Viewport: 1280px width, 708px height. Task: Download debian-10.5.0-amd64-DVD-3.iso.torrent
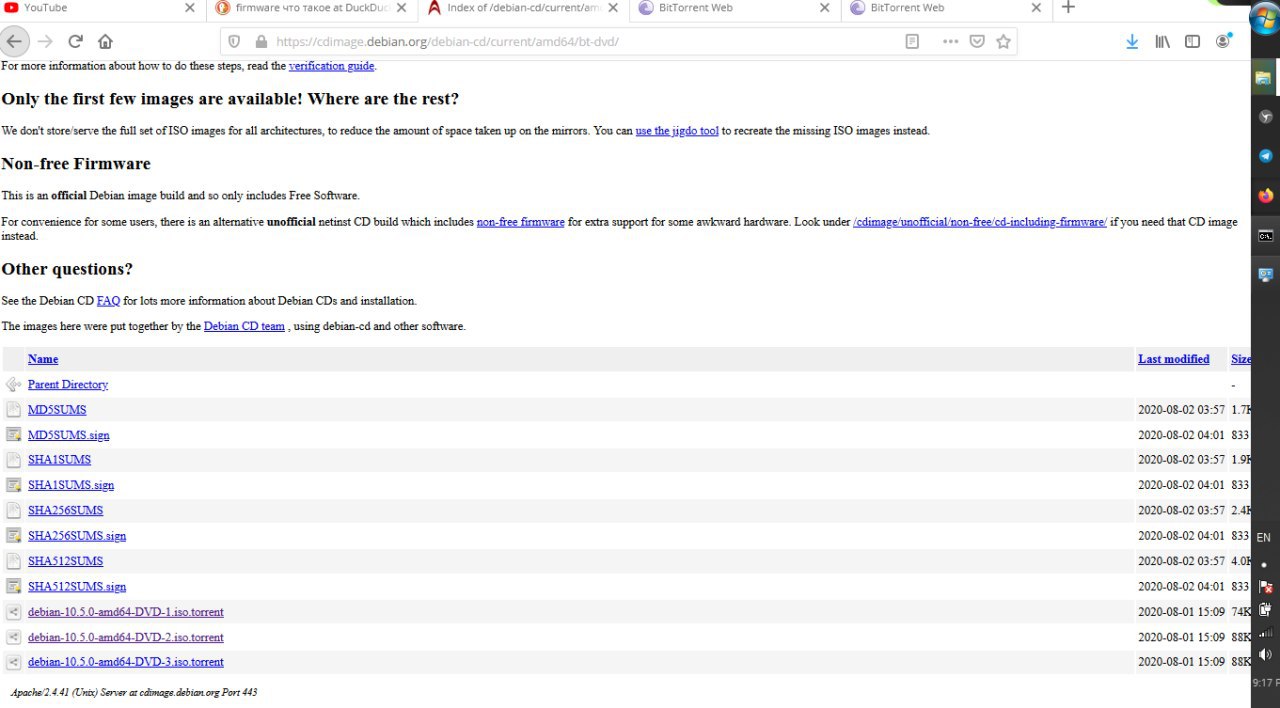click(126, 662)
